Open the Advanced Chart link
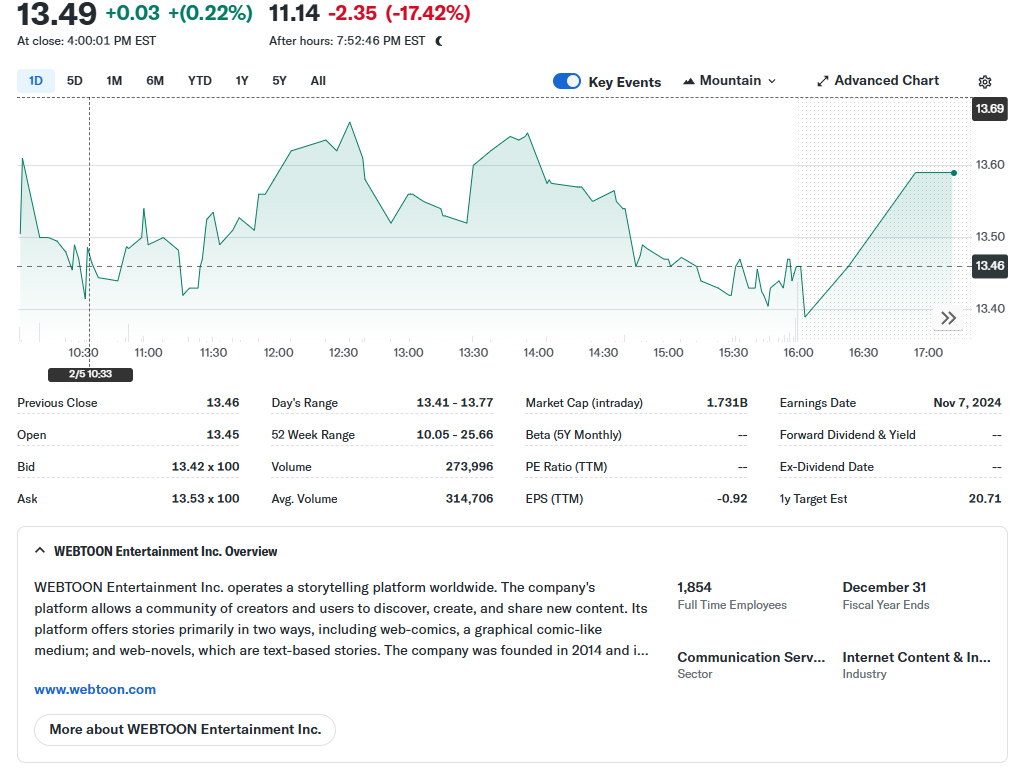Screen dimensions: 1023x773 point(878,81)
